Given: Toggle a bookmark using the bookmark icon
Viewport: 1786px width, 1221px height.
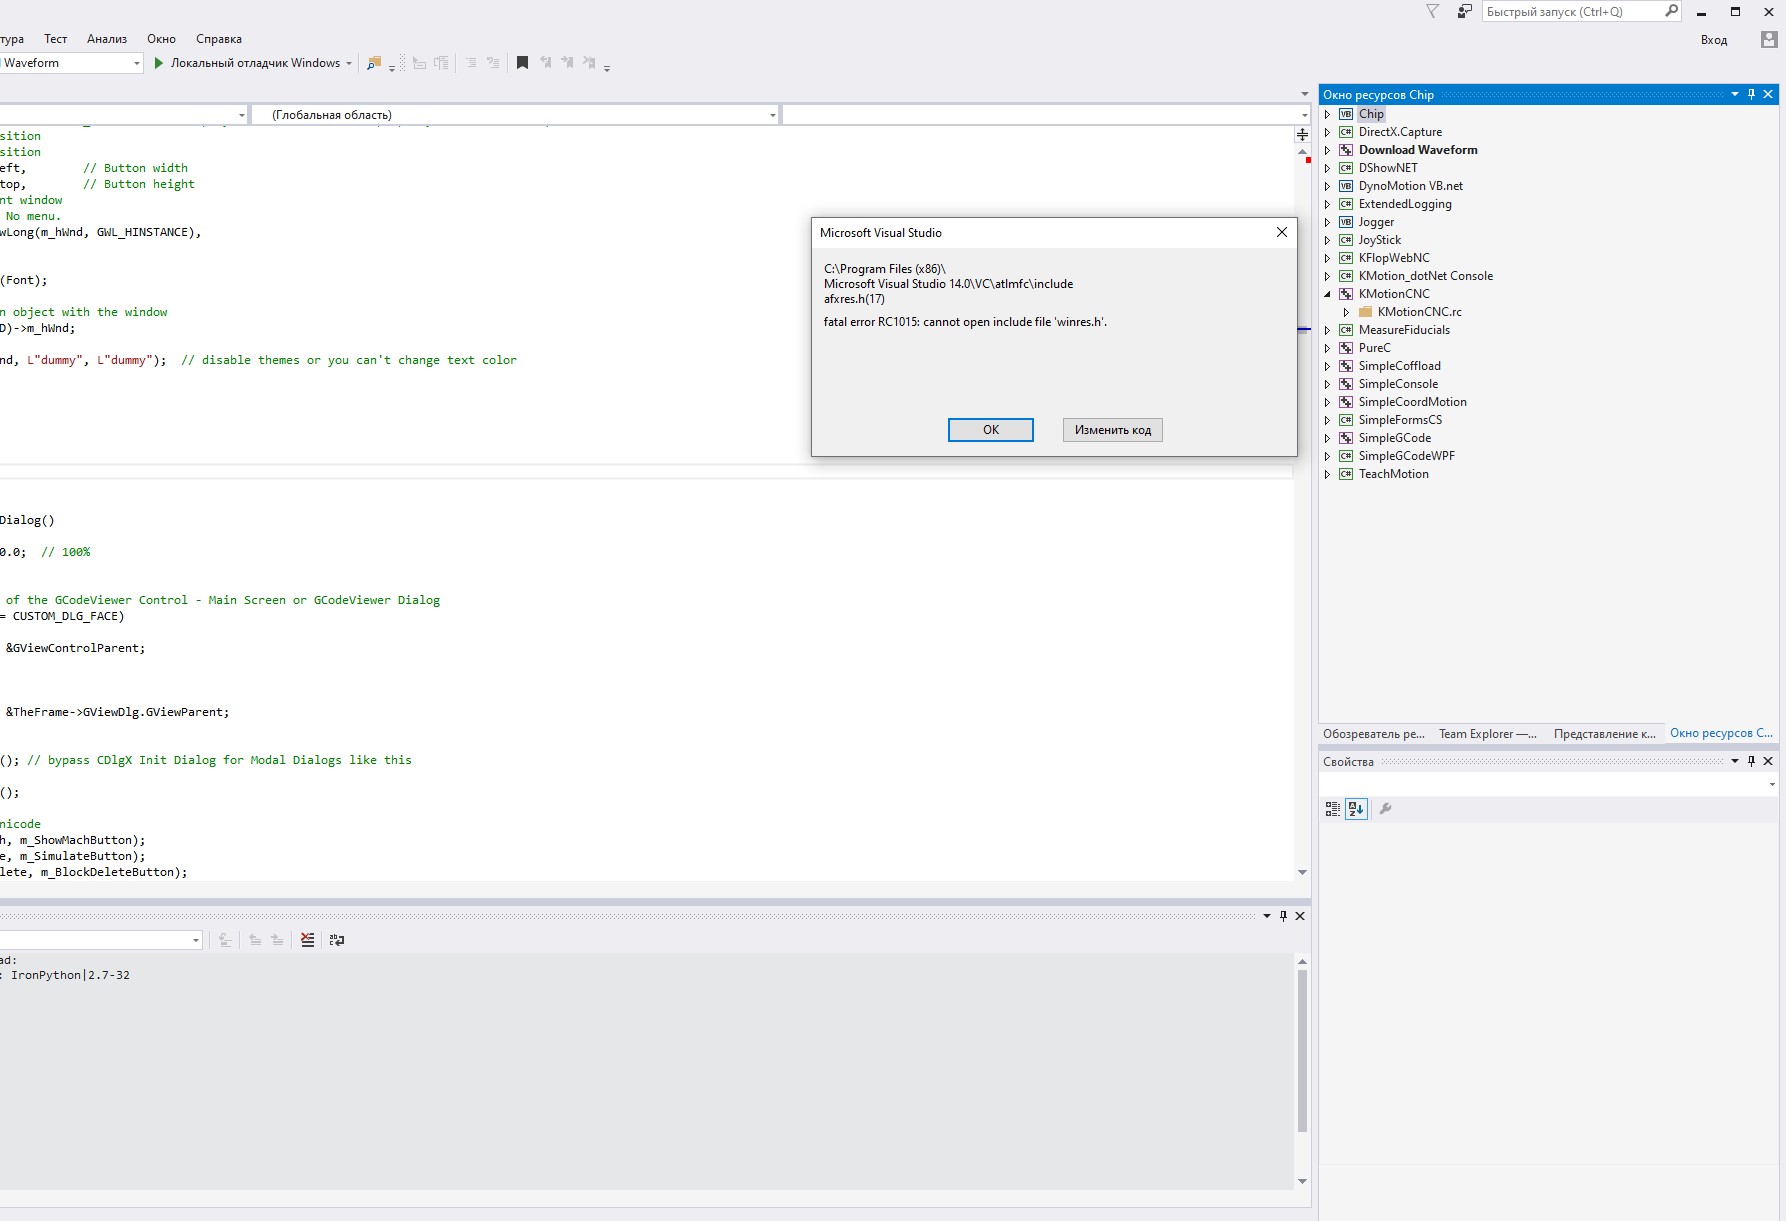Looking at the screenshot, I should click(x=522, y=63).
